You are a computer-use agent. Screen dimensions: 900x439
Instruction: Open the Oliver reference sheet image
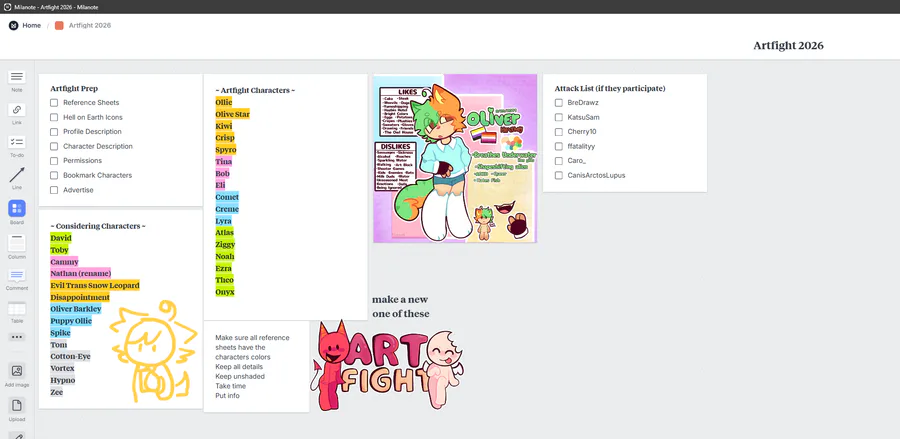(455, 158)
